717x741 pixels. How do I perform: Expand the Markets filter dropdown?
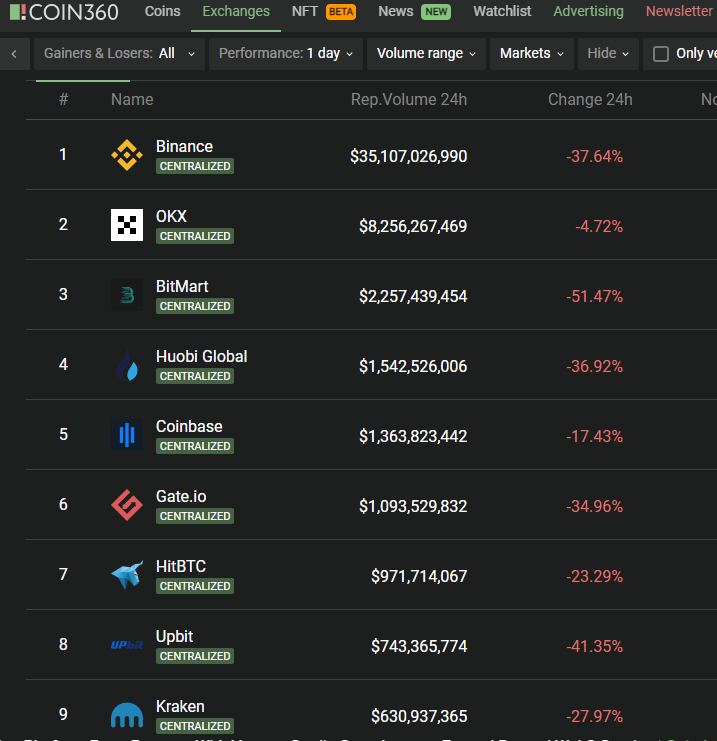pos(531,54)
